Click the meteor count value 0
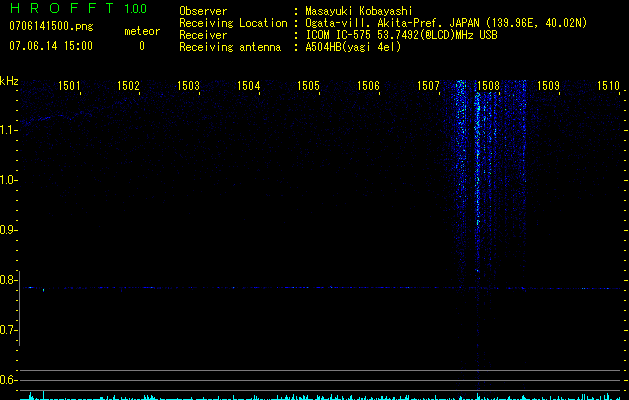 click(142, 46)
